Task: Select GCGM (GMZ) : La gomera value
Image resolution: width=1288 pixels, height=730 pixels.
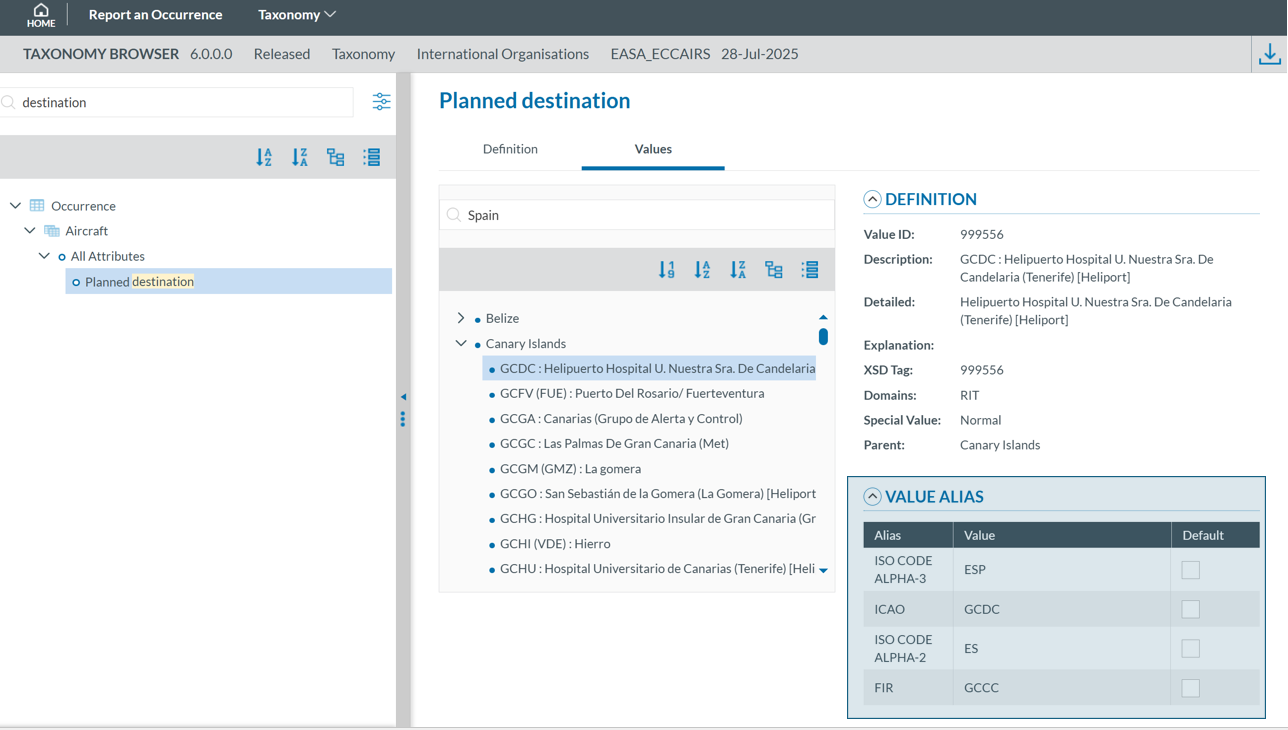Action: click(570, 469)
